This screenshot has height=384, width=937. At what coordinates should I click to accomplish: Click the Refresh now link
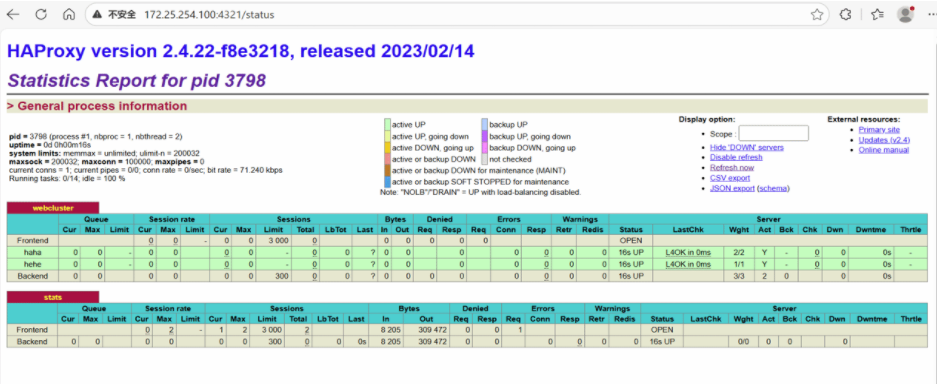731,167
